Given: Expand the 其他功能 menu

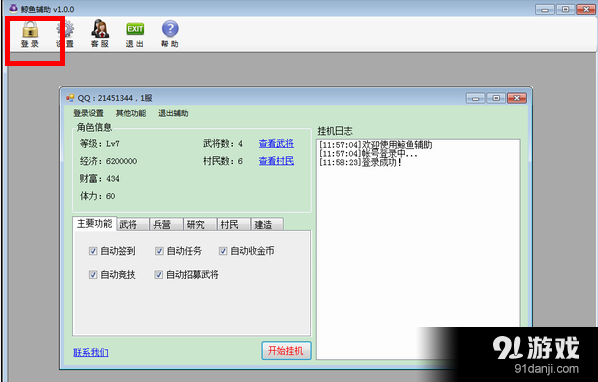Looking at the screenshot, I should tap(131, 113).
